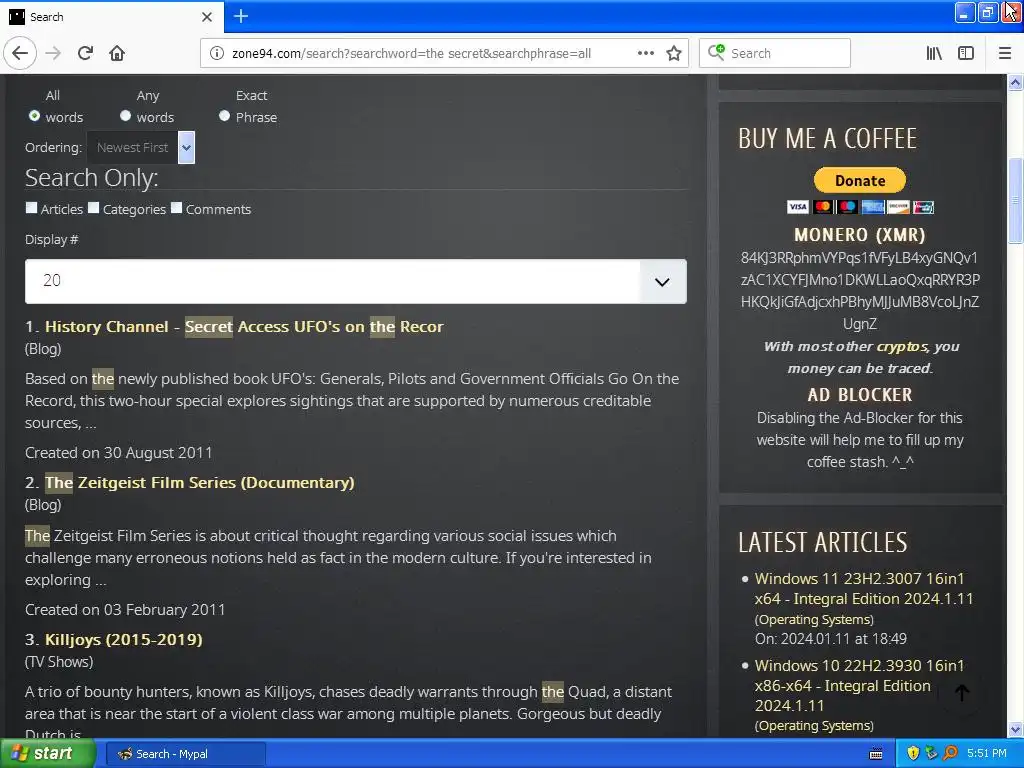Click the Created on 03 February 2011 text

pyautogui.click(x=125, y=609)
